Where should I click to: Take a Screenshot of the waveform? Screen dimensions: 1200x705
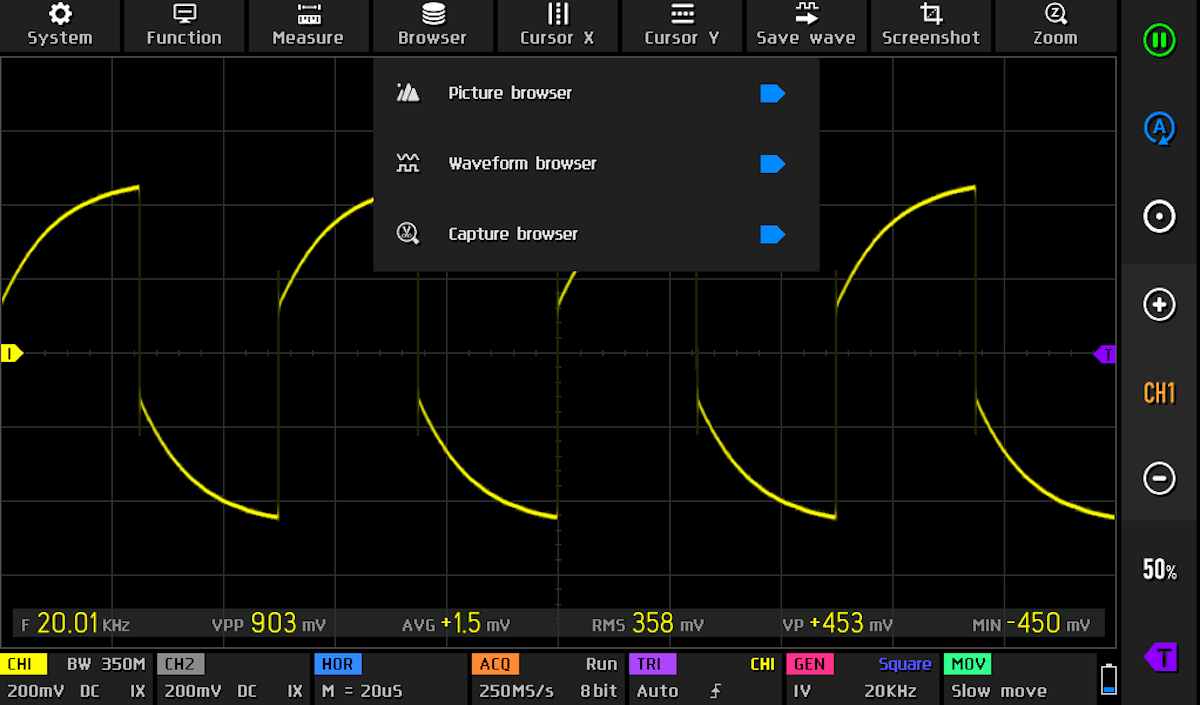tap(931, 26)
